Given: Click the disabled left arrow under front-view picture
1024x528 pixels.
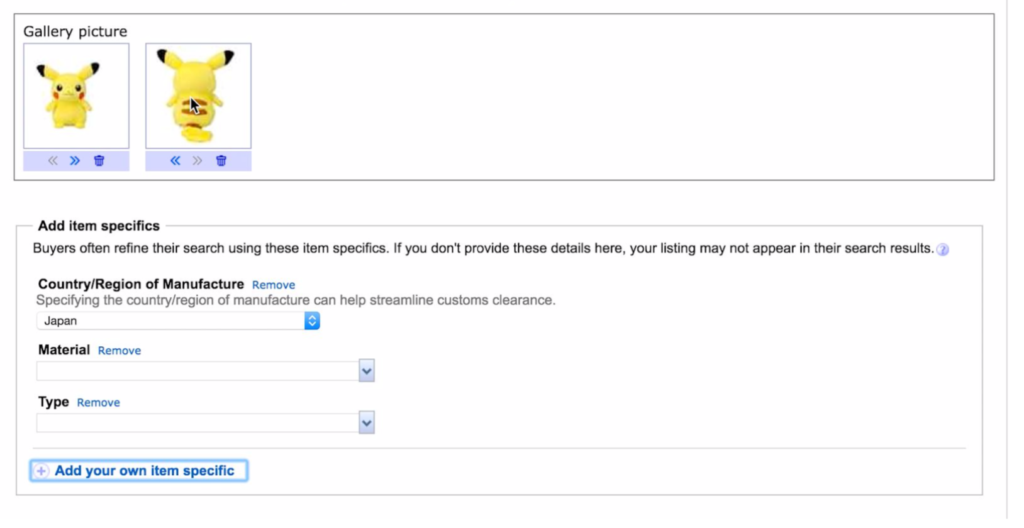Looking at the screenshot, I should point(53,161).
